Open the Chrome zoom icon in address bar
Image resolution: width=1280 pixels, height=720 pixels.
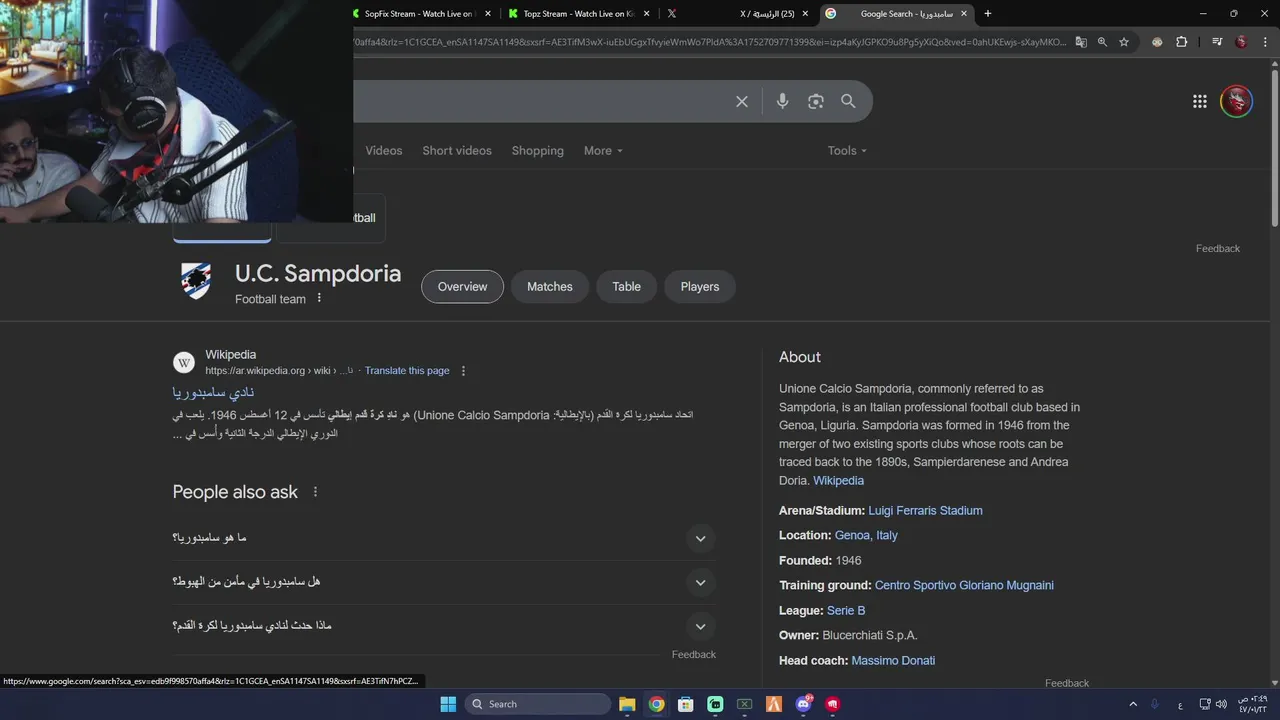(1102, 42)
